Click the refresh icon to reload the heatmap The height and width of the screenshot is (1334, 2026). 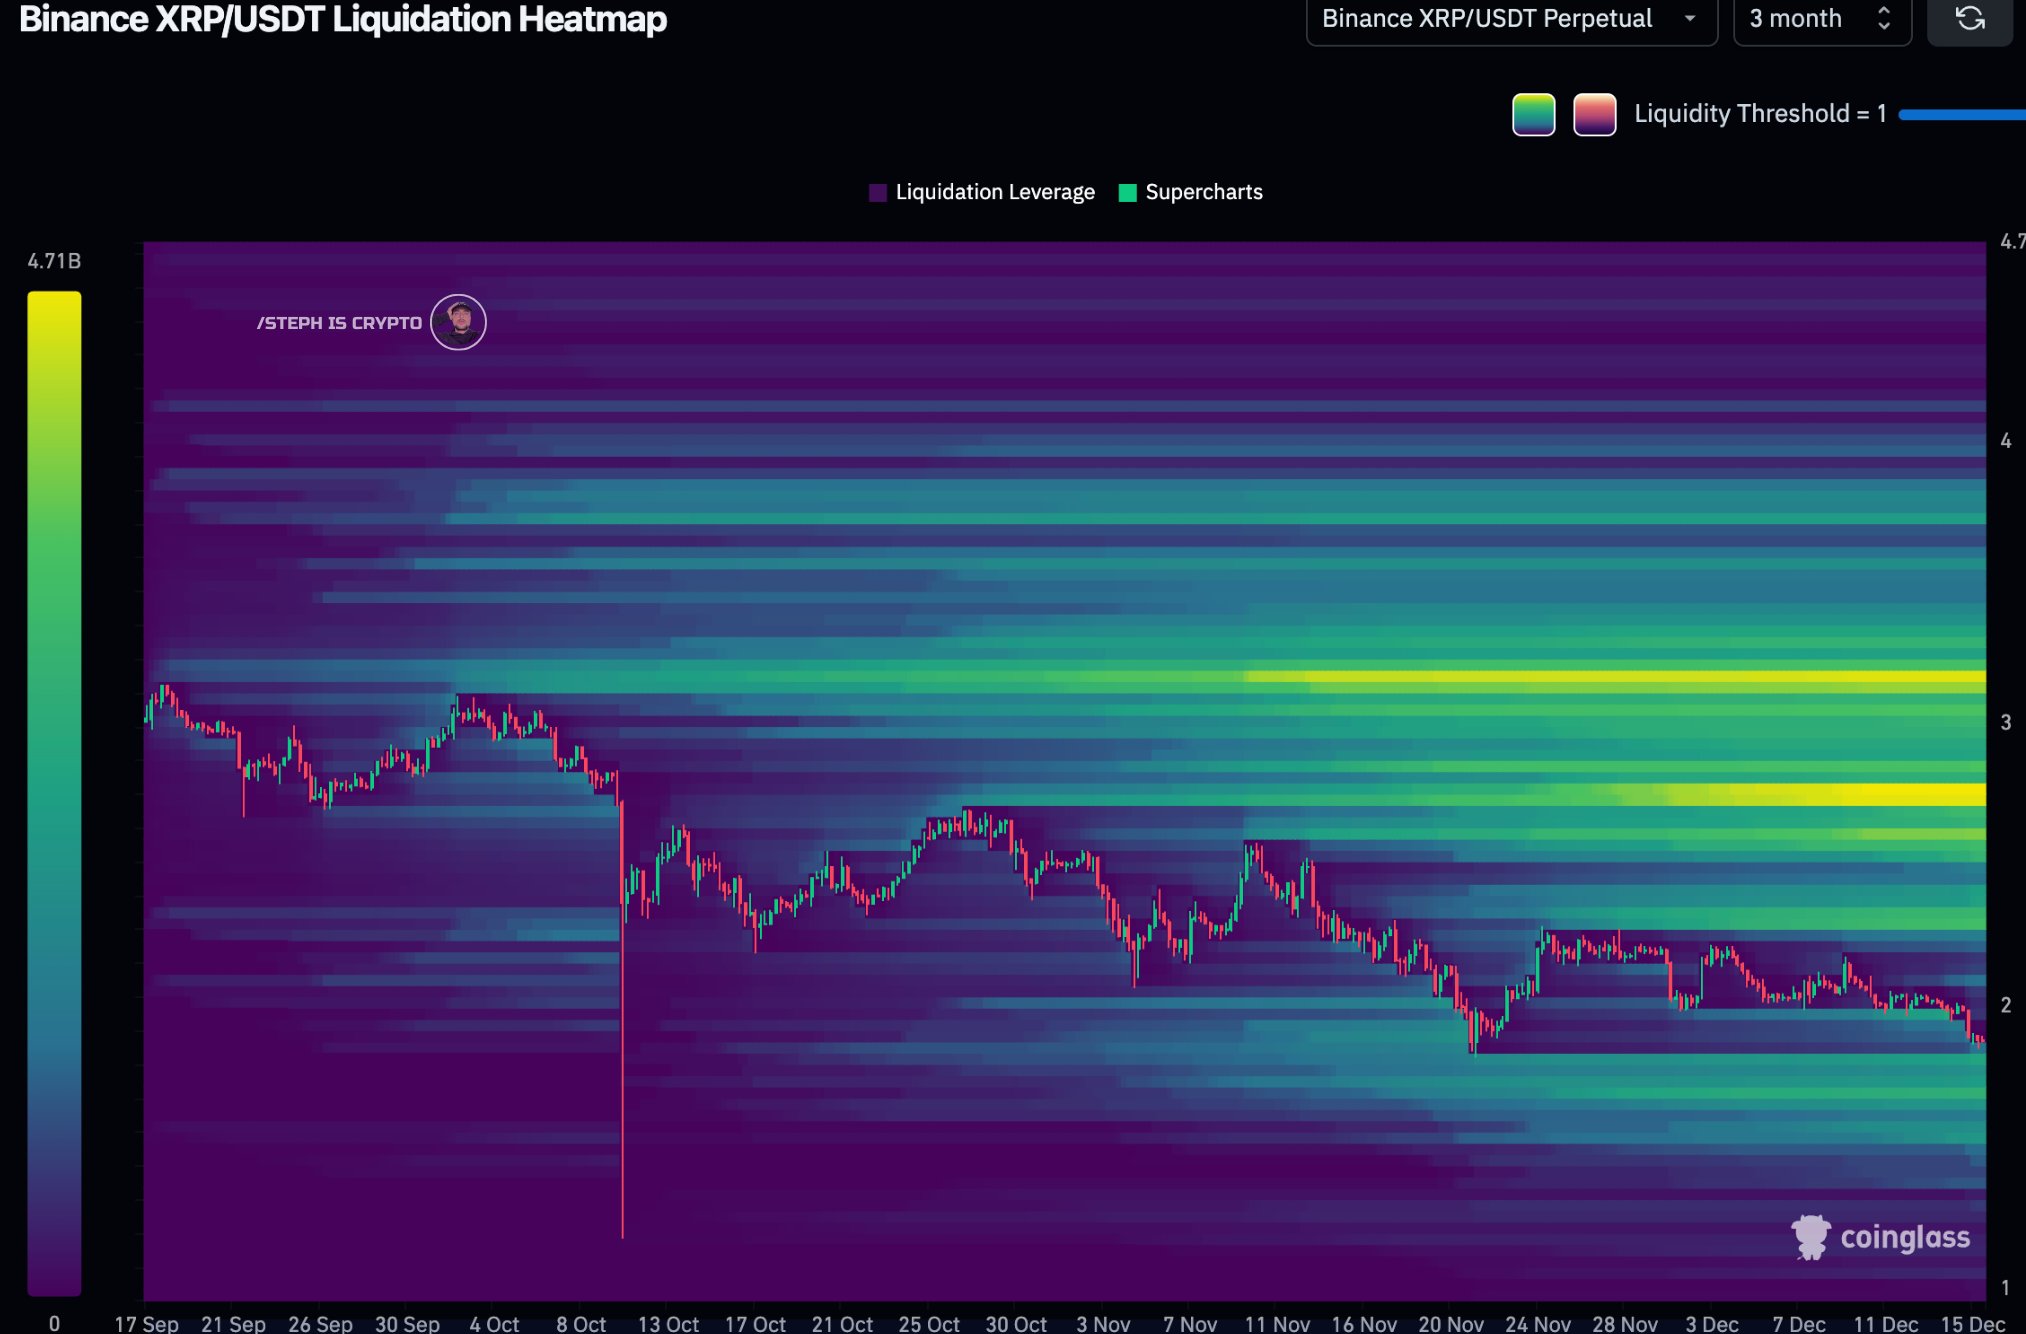[1969, 19]
